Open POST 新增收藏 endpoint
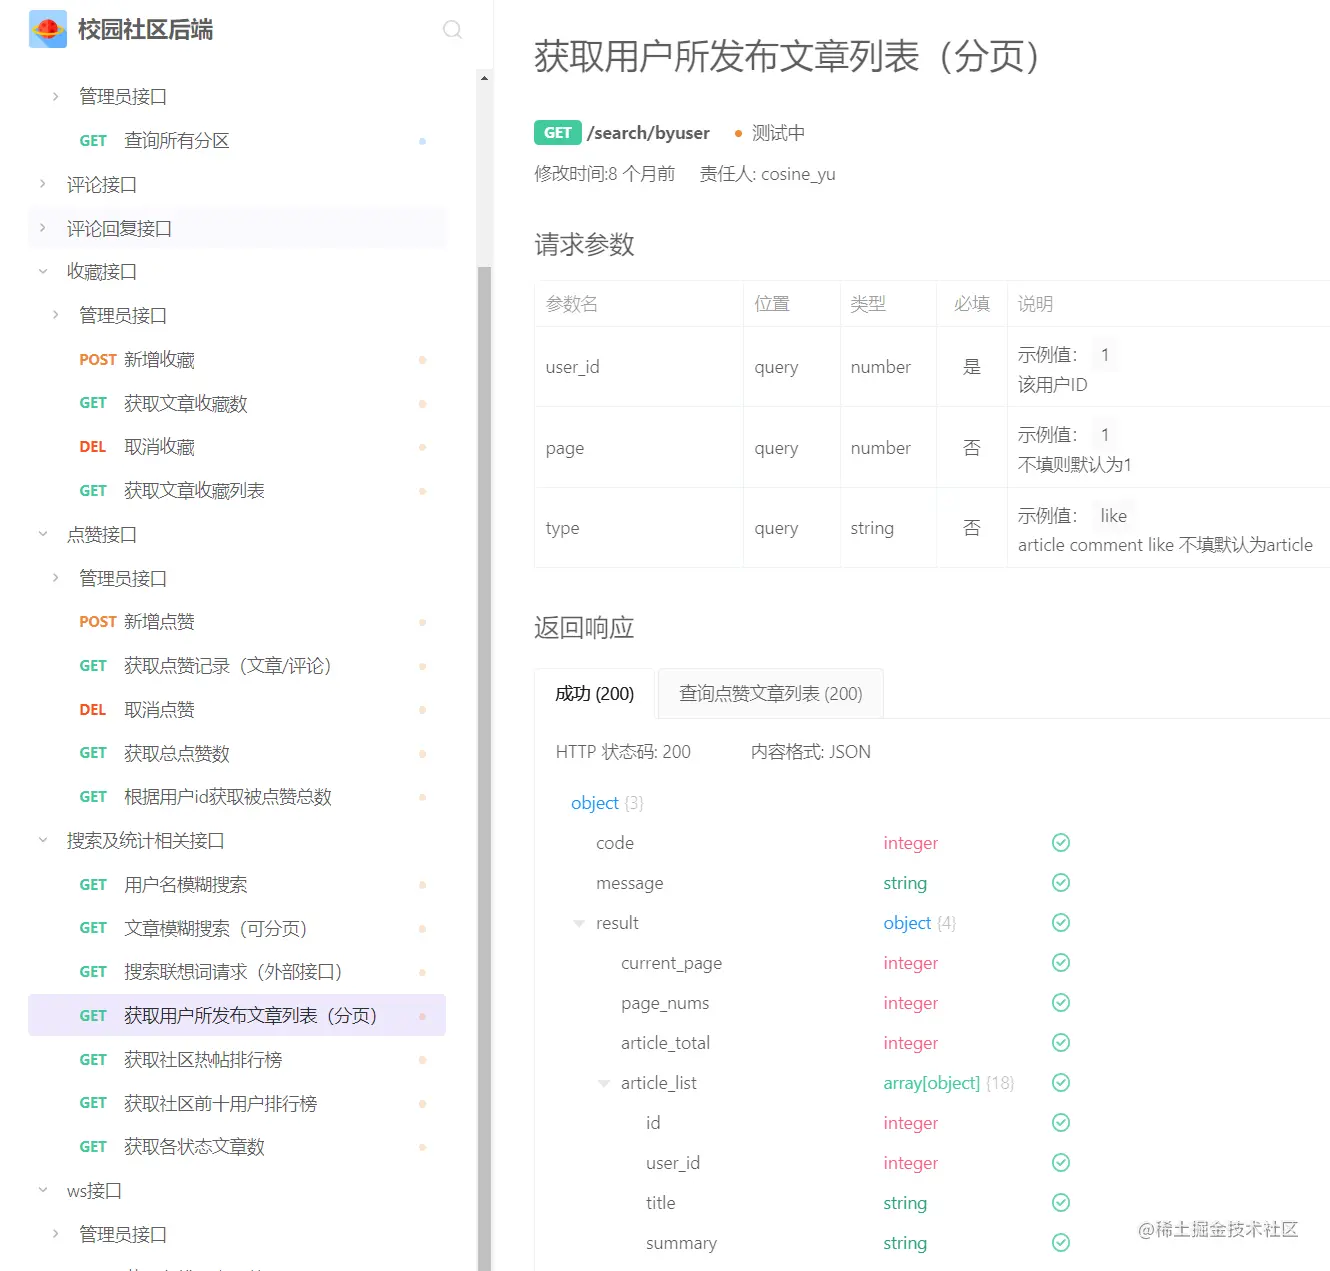 tap(237, 360)
